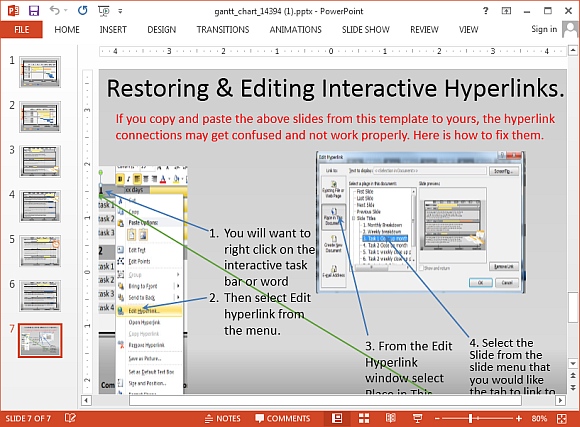Select slide 5 thumbnail
The image size is (580, 427).
click(x=40, y=251)
